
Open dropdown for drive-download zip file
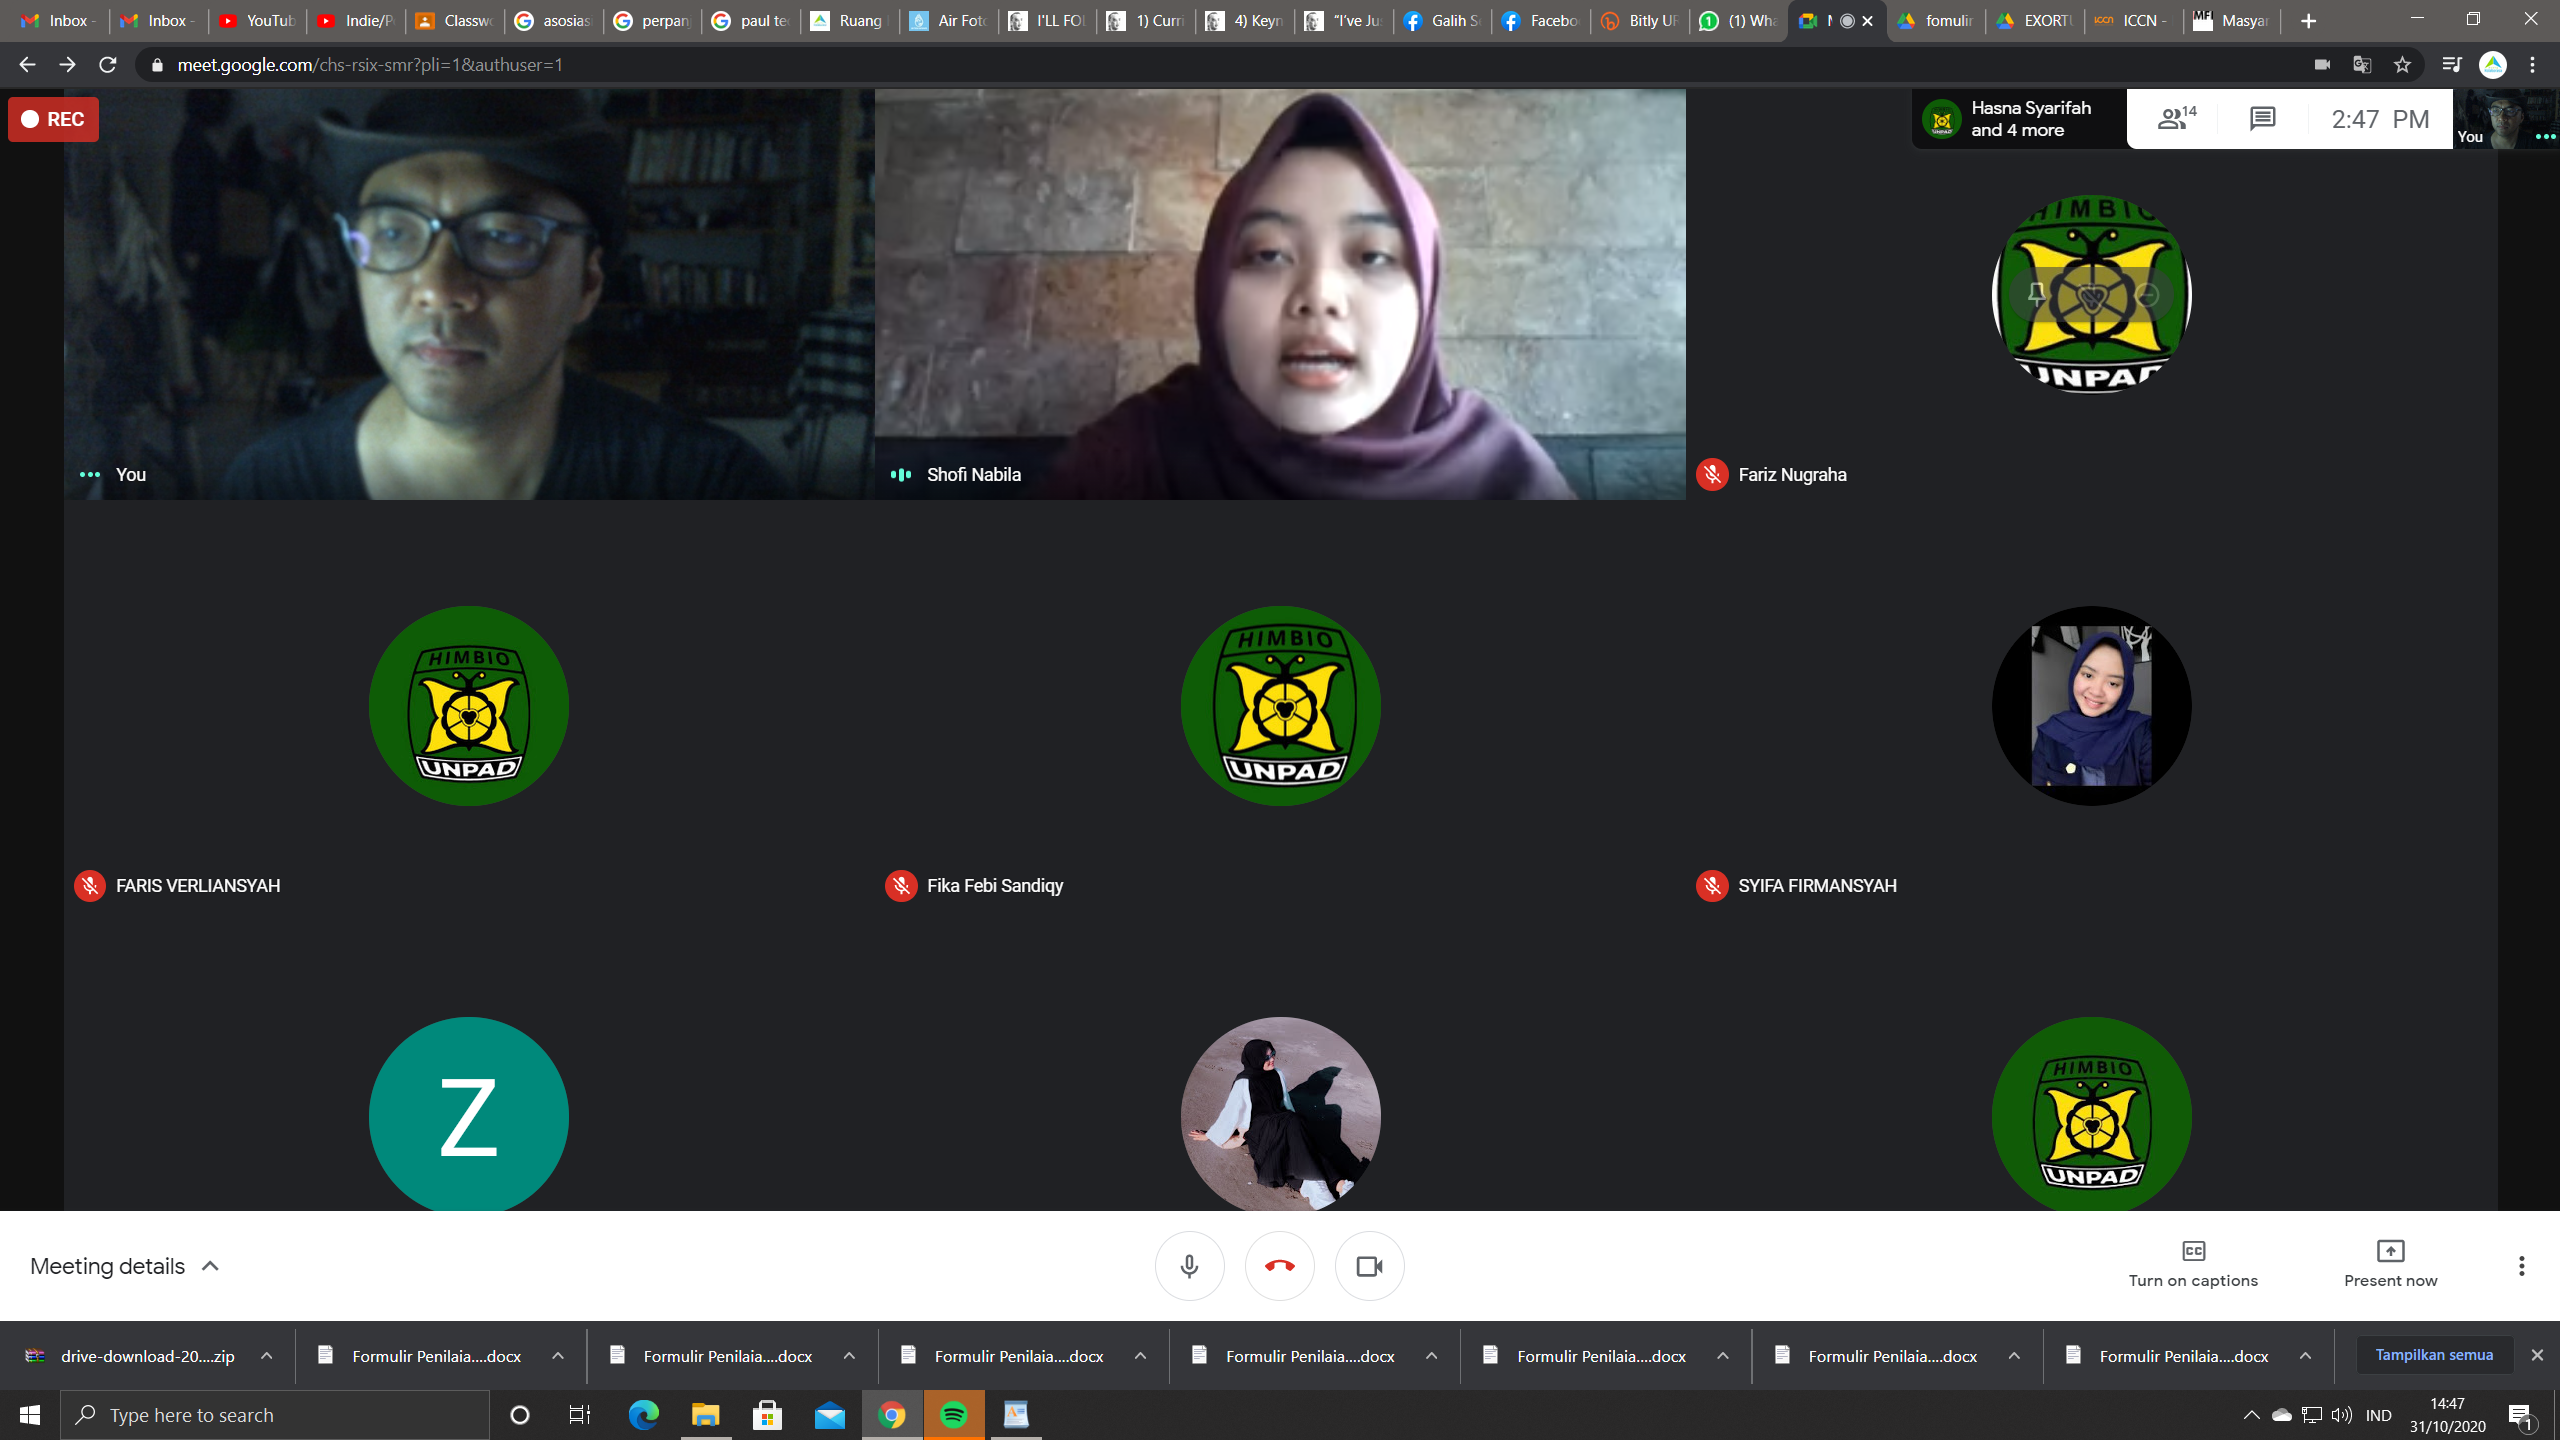tap(267, 1356)
